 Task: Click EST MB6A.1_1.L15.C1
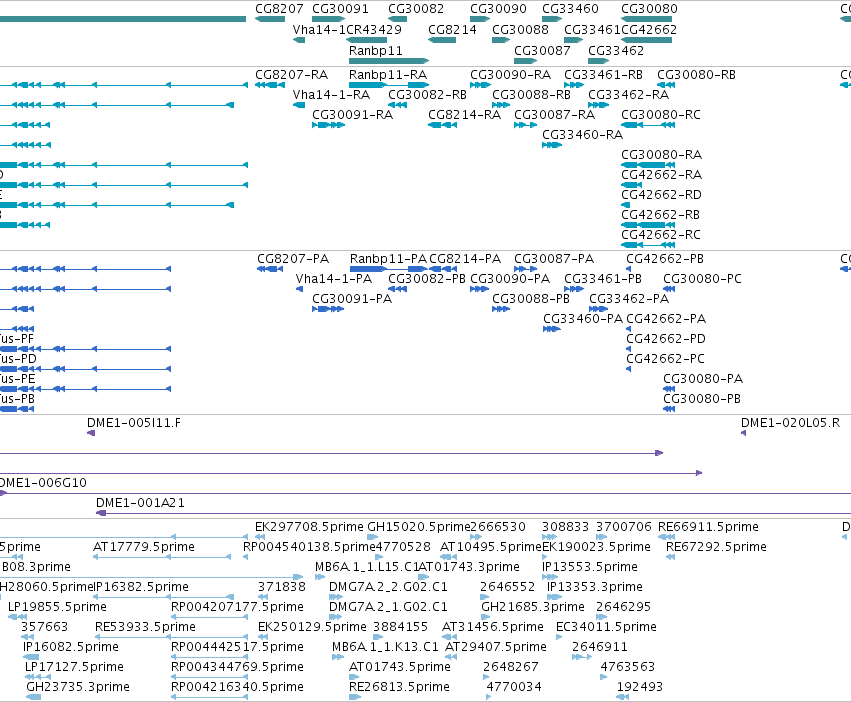coord(320,577)
